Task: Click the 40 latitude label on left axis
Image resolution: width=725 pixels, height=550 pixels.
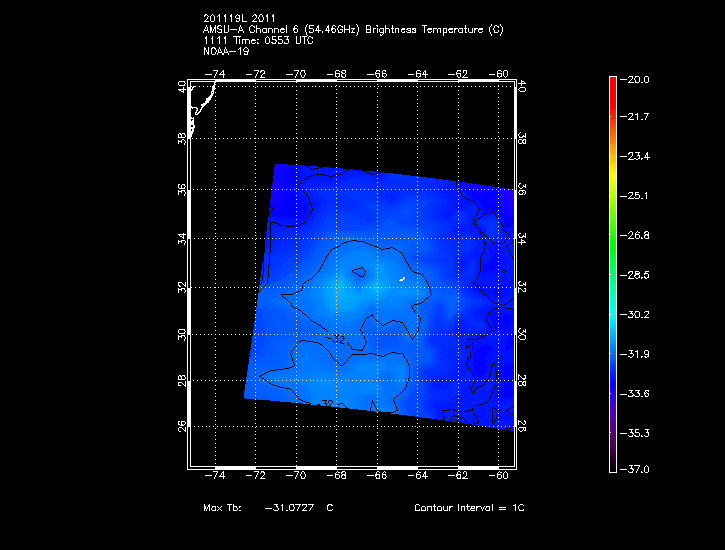Action: [182, 88]
